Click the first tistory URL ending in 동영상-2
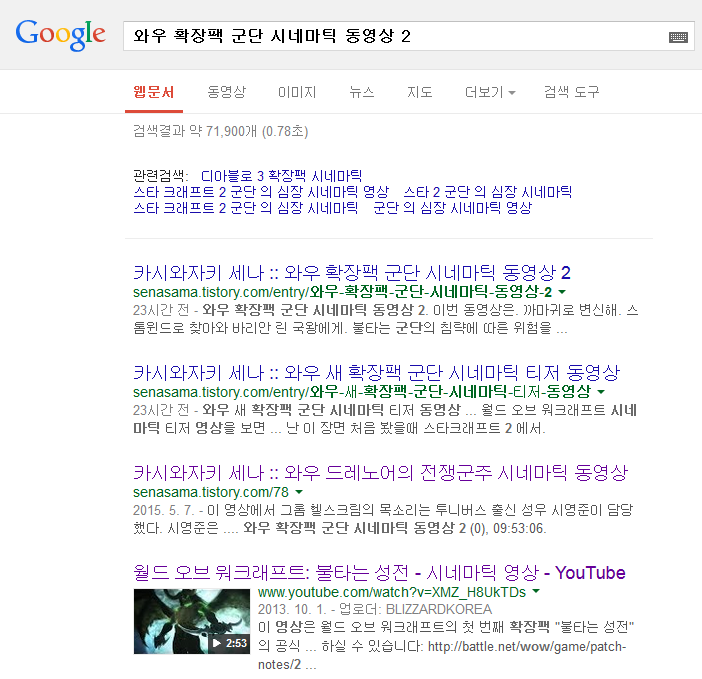 click(342, 292)
